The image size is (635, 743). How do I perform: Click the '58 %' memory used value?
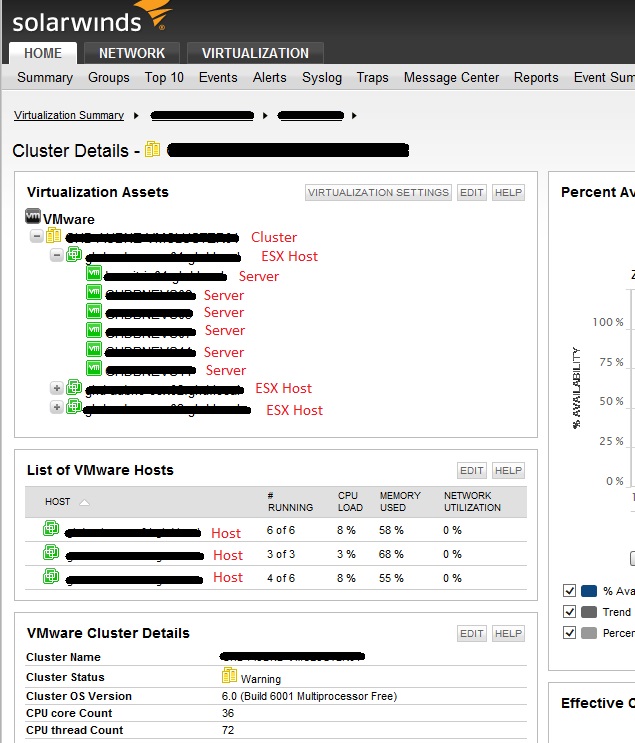(391, 530)
